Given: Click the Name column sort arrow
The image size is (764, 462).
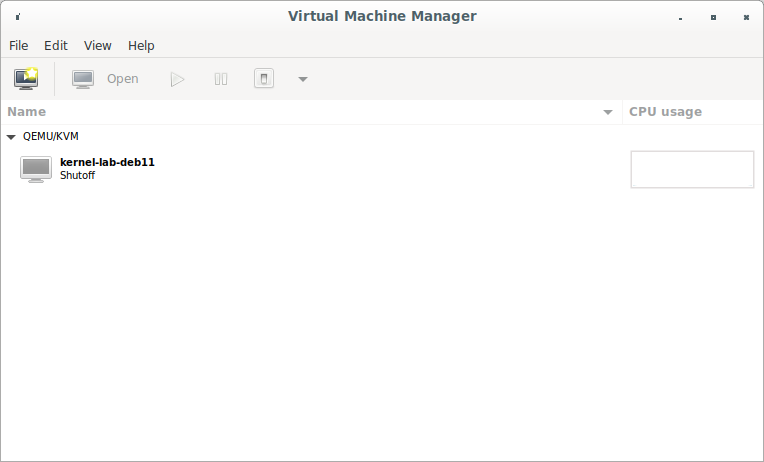Looking at the screenshot, I should (x=608, y=112).
